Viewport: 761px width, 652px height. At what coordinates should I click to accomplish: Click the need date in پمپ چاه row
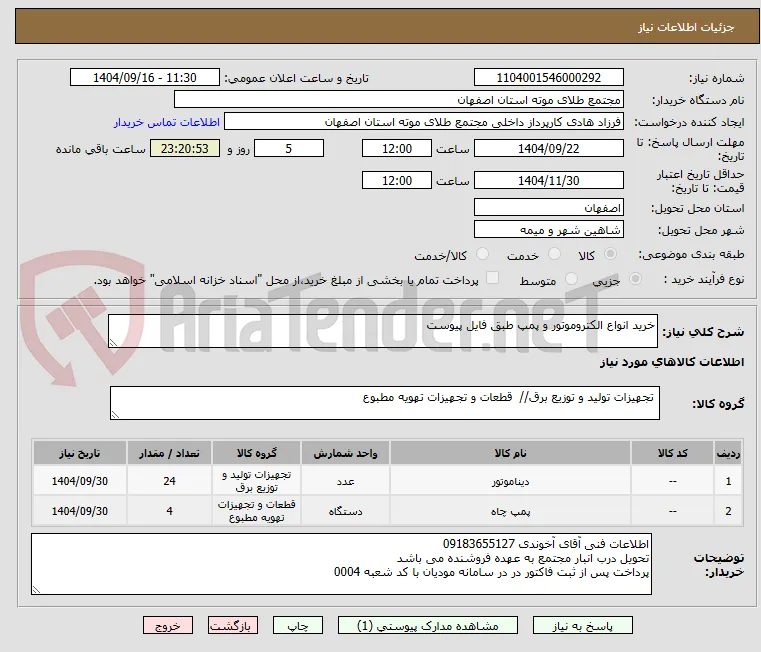[x=80, y=511]
